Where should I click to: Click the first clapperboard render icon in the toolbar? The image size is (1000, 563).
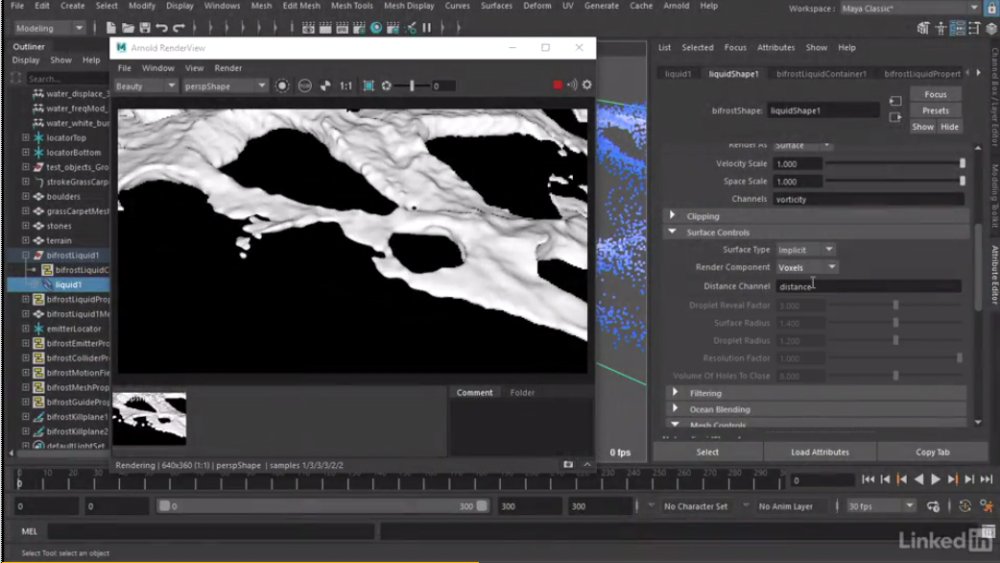pyautogui.click(x=308, y=28)
